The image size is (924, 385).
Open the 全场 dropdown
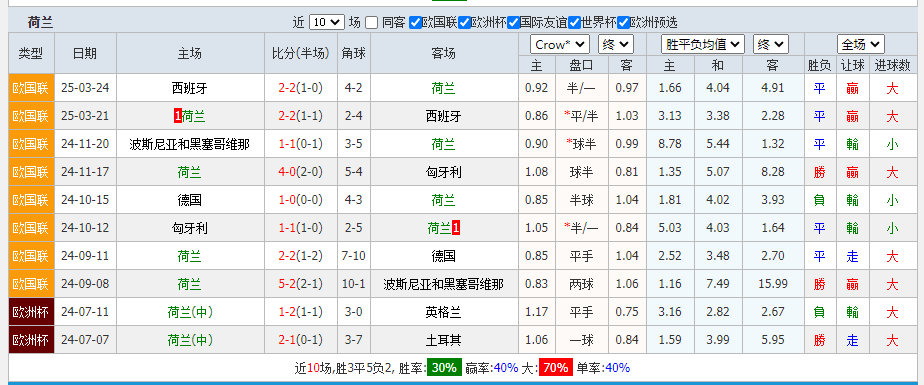(x=860, y=44)
